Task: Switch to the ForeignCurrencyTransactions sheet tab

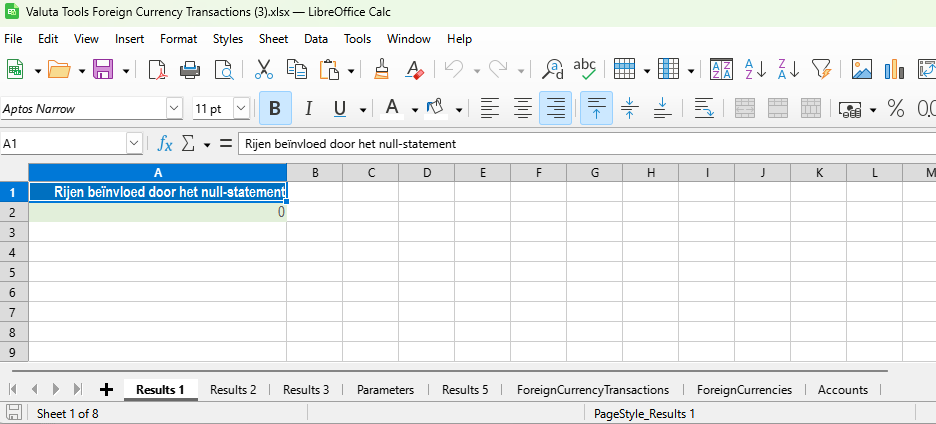Action: pos(593,390)
